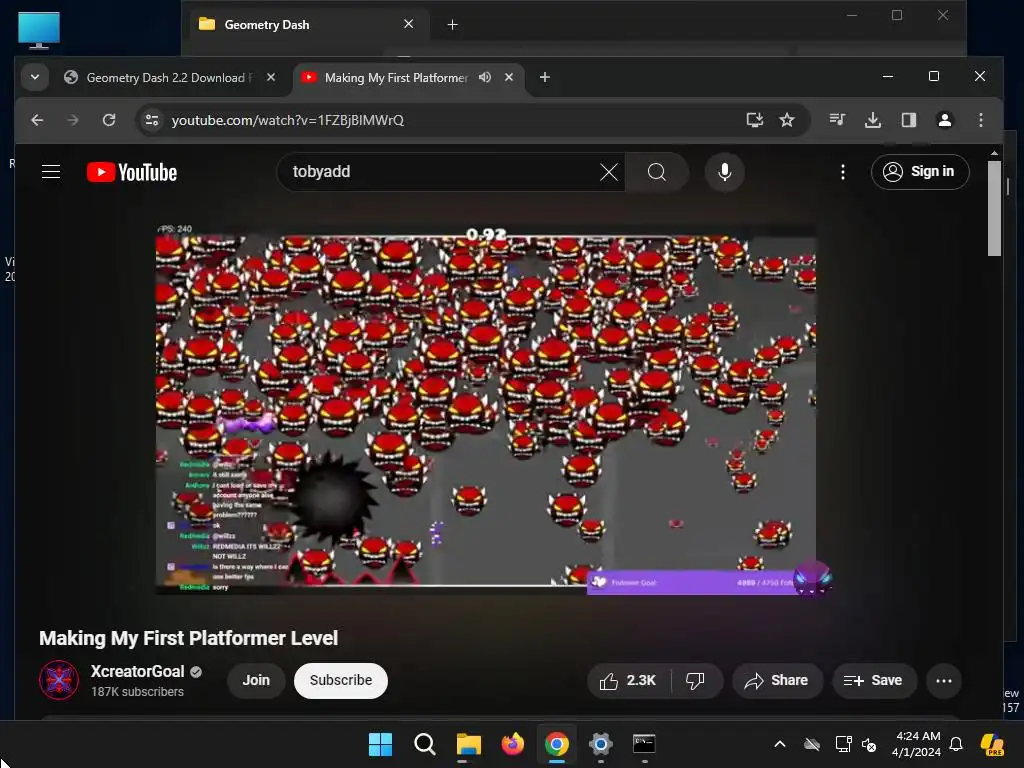The width and height of the screenshot is (1024, 768).
Task: Close the Geometry Dash 2.2 Download tab
Action: pos(271,77)
